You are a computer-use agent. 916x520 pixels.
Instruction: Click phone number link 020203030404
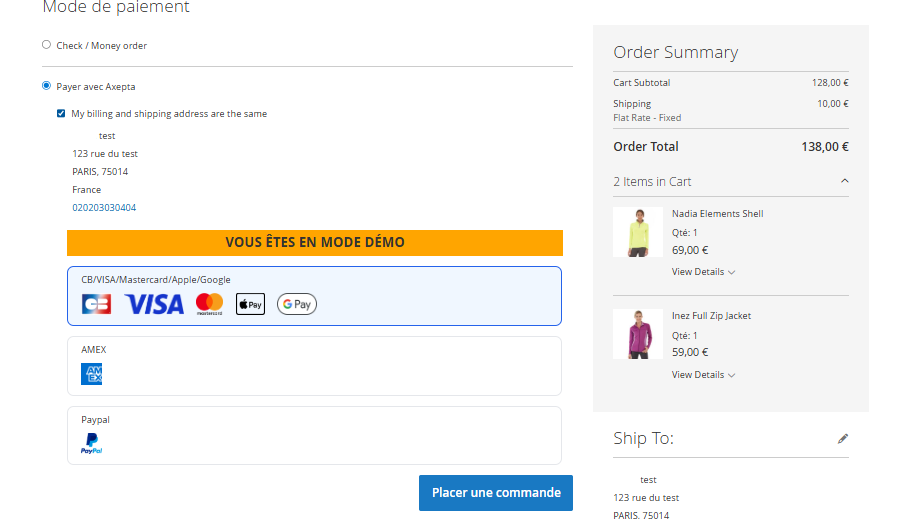[x=104, y=208]
